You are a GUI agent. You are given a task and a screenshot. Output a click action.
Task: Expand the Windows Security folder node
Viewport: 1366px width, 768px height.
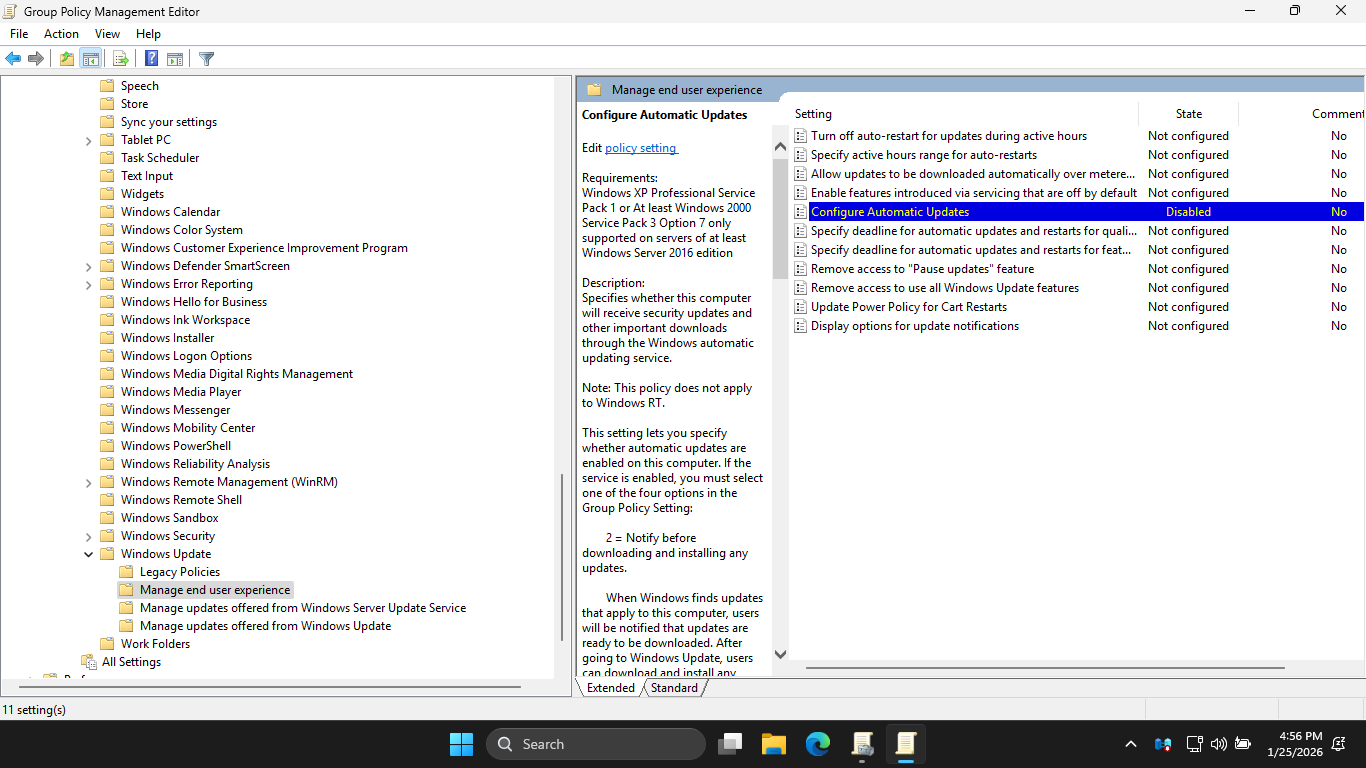[89, 537]
